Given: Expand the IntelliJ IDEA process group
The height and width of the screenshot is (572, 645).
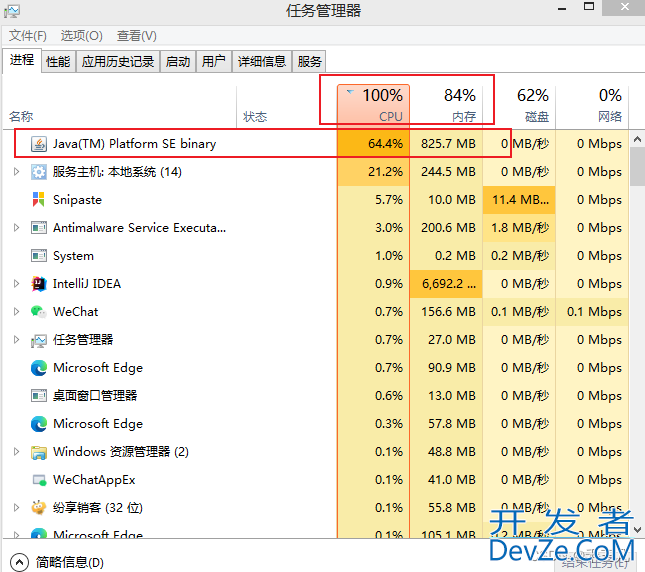Looking at the screenshot, I should pos(16,283).
